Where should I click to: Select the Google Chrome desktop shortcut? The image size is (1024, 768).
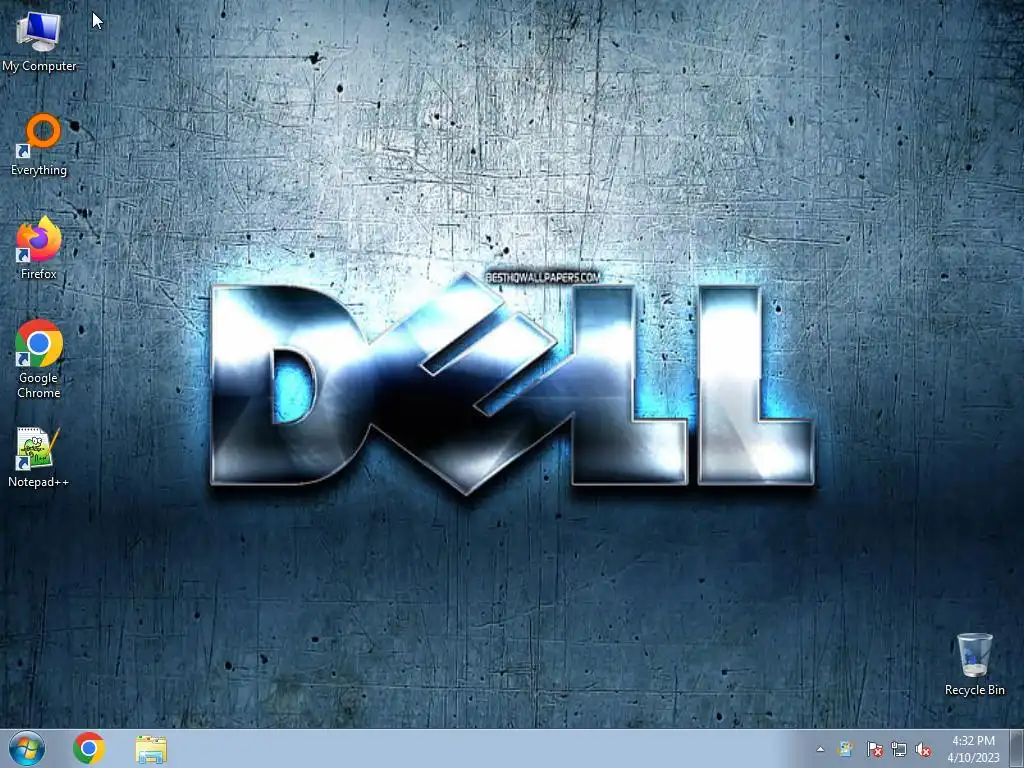tap(39, 359)
